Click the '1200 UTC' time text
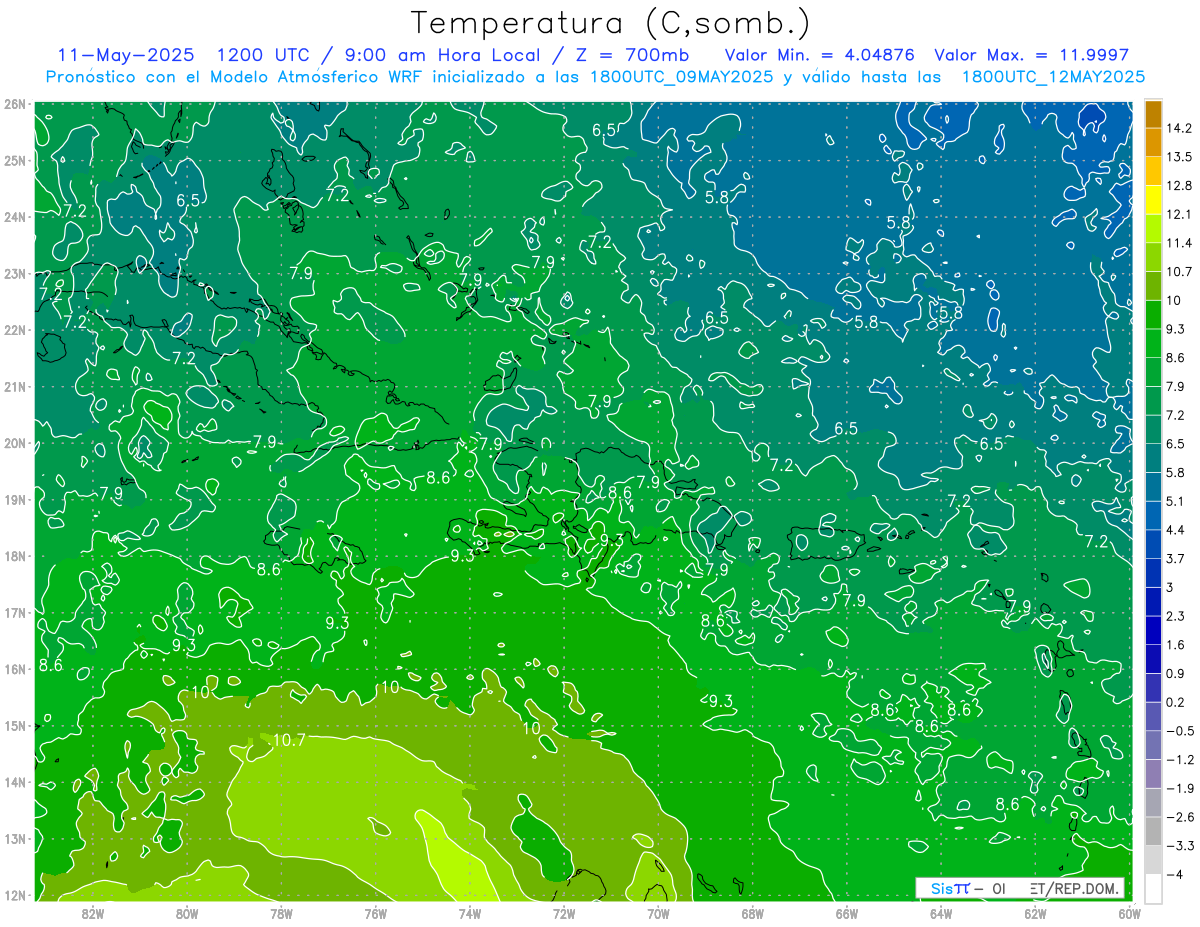The width and height of the screenshot is (1200, 927). tap(266, 55)
